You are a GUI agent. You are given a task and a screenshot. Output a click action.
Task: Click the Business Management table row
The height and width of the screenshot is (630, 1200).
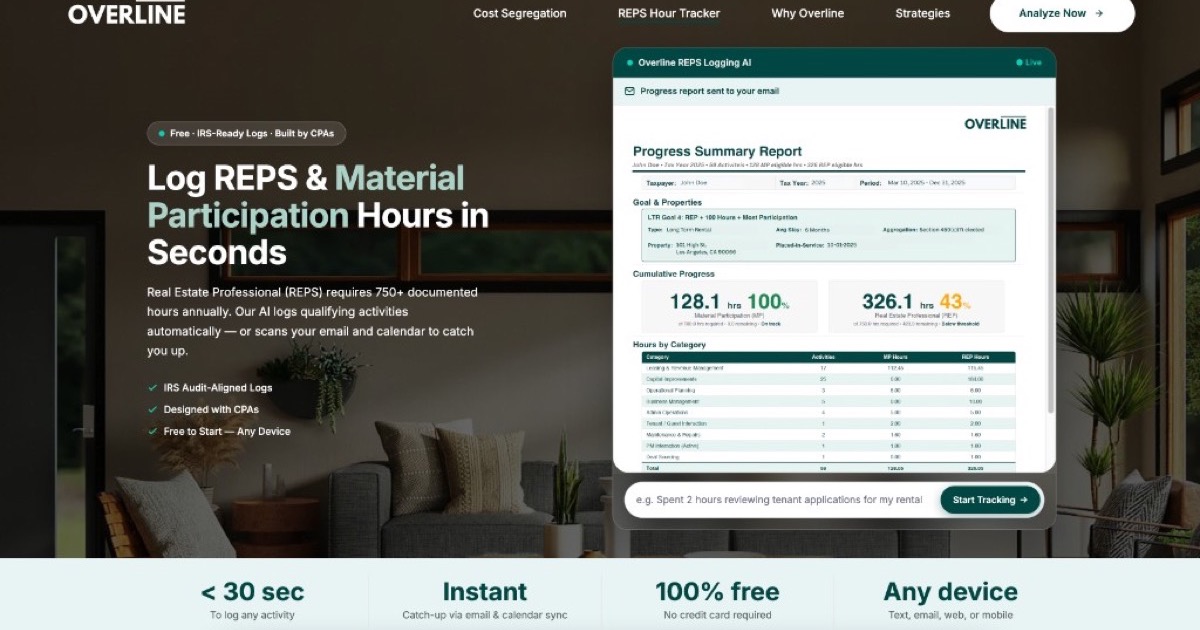pyautogui.click(x=828, y=401)
